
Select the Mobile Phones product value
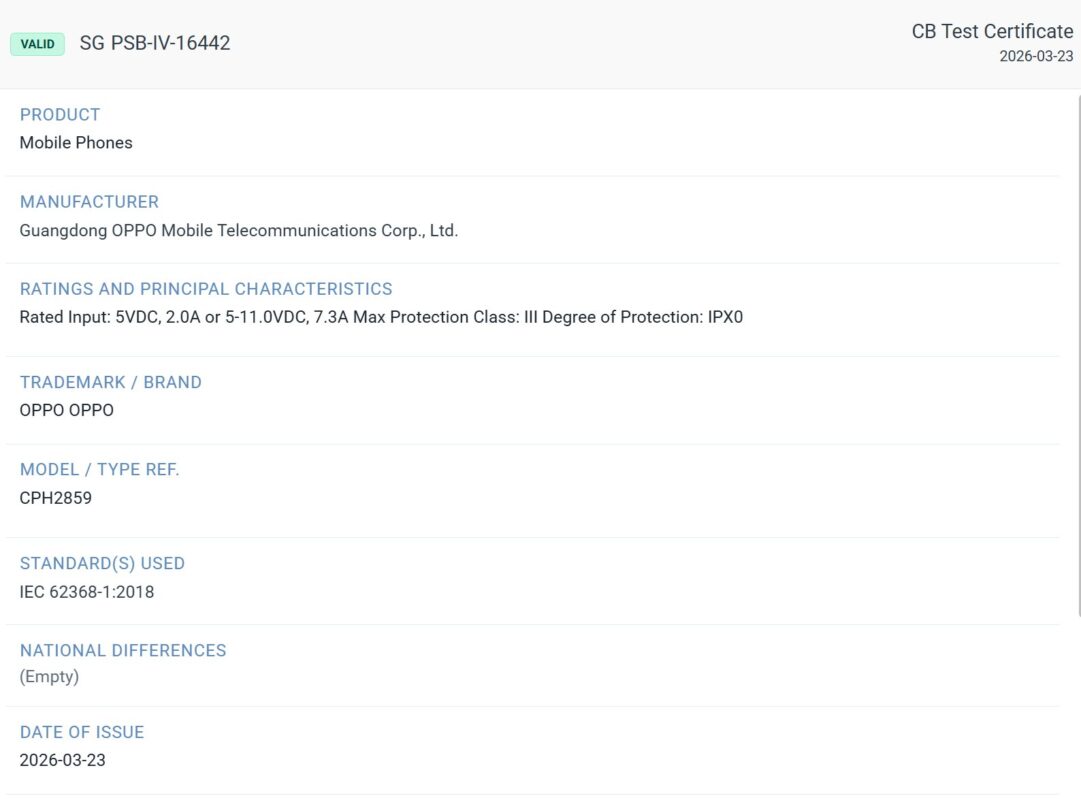point(76,143)
